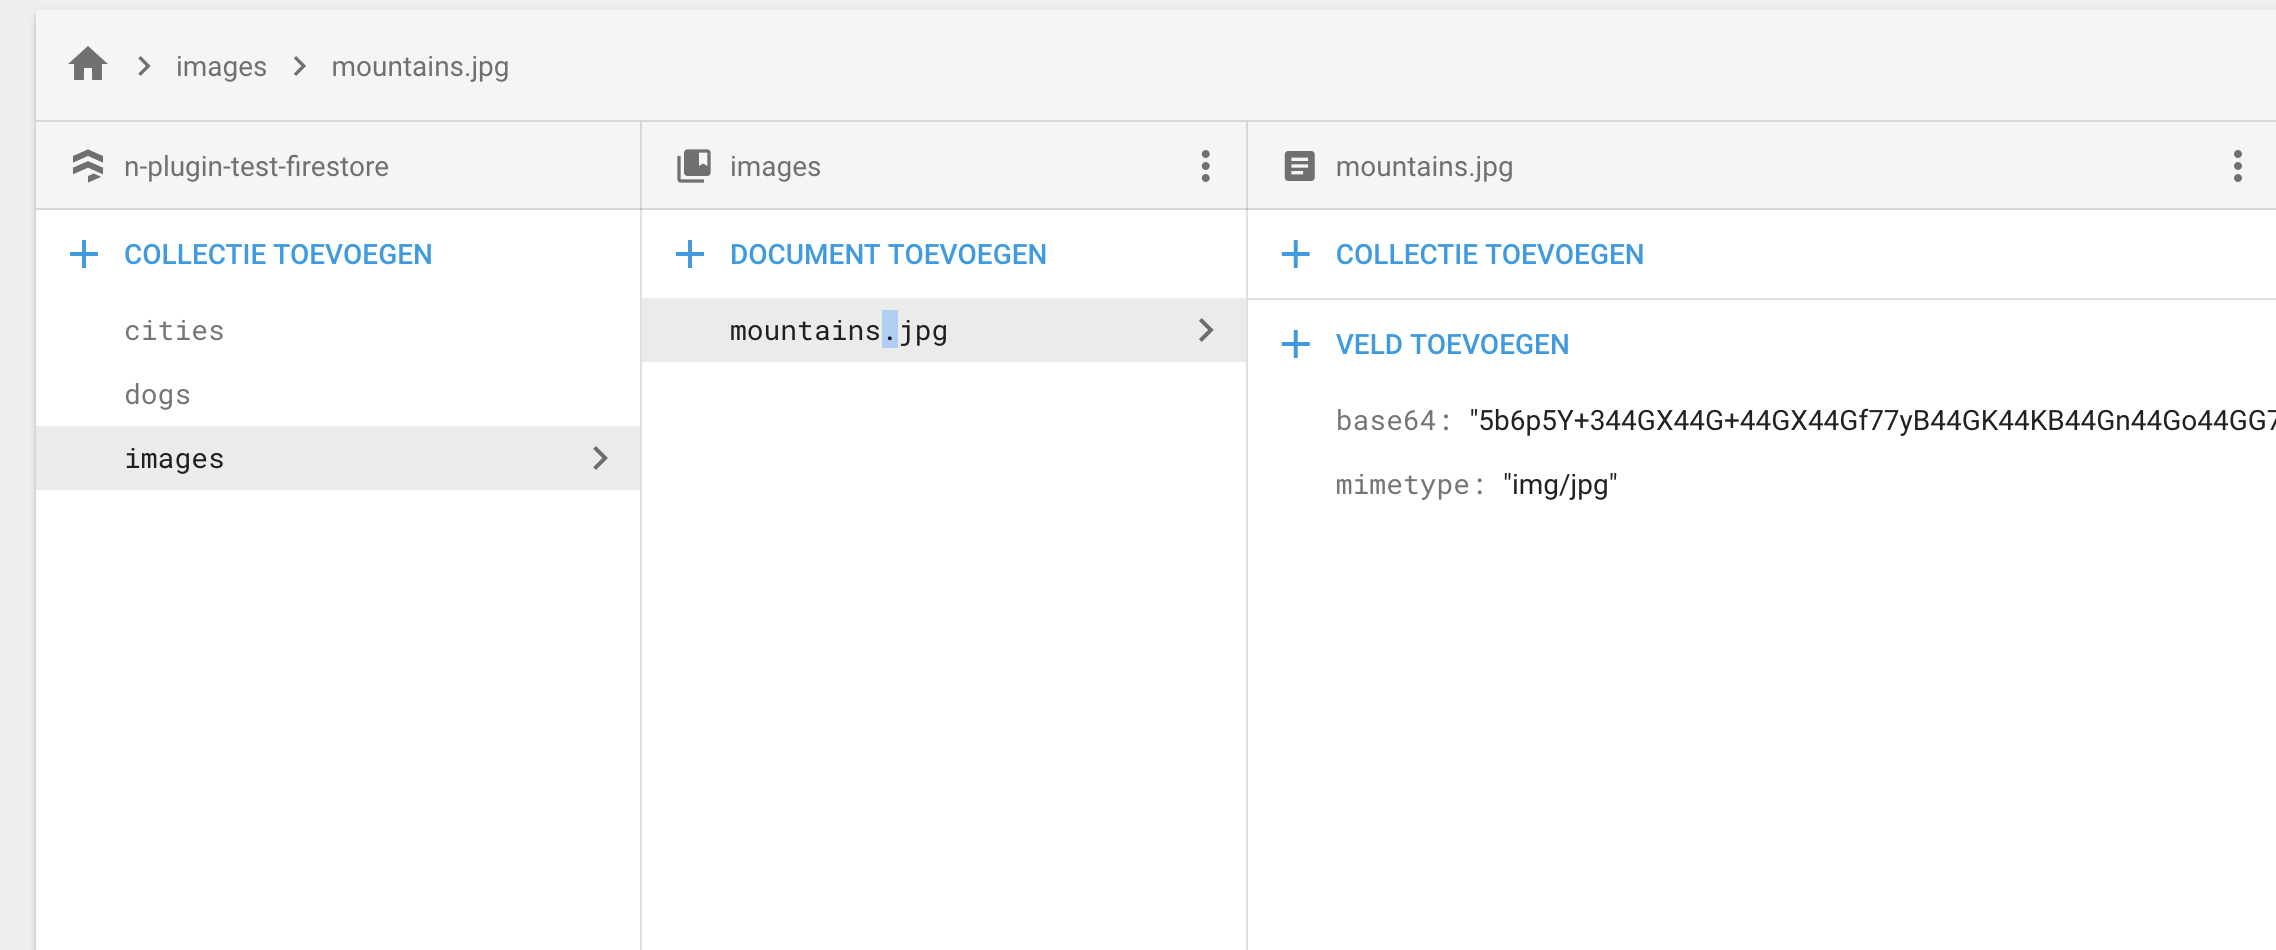Screen dimensions: 2276x950
Task: Click the home icon in the breadcrumb
Action: [x=89, y=64]
